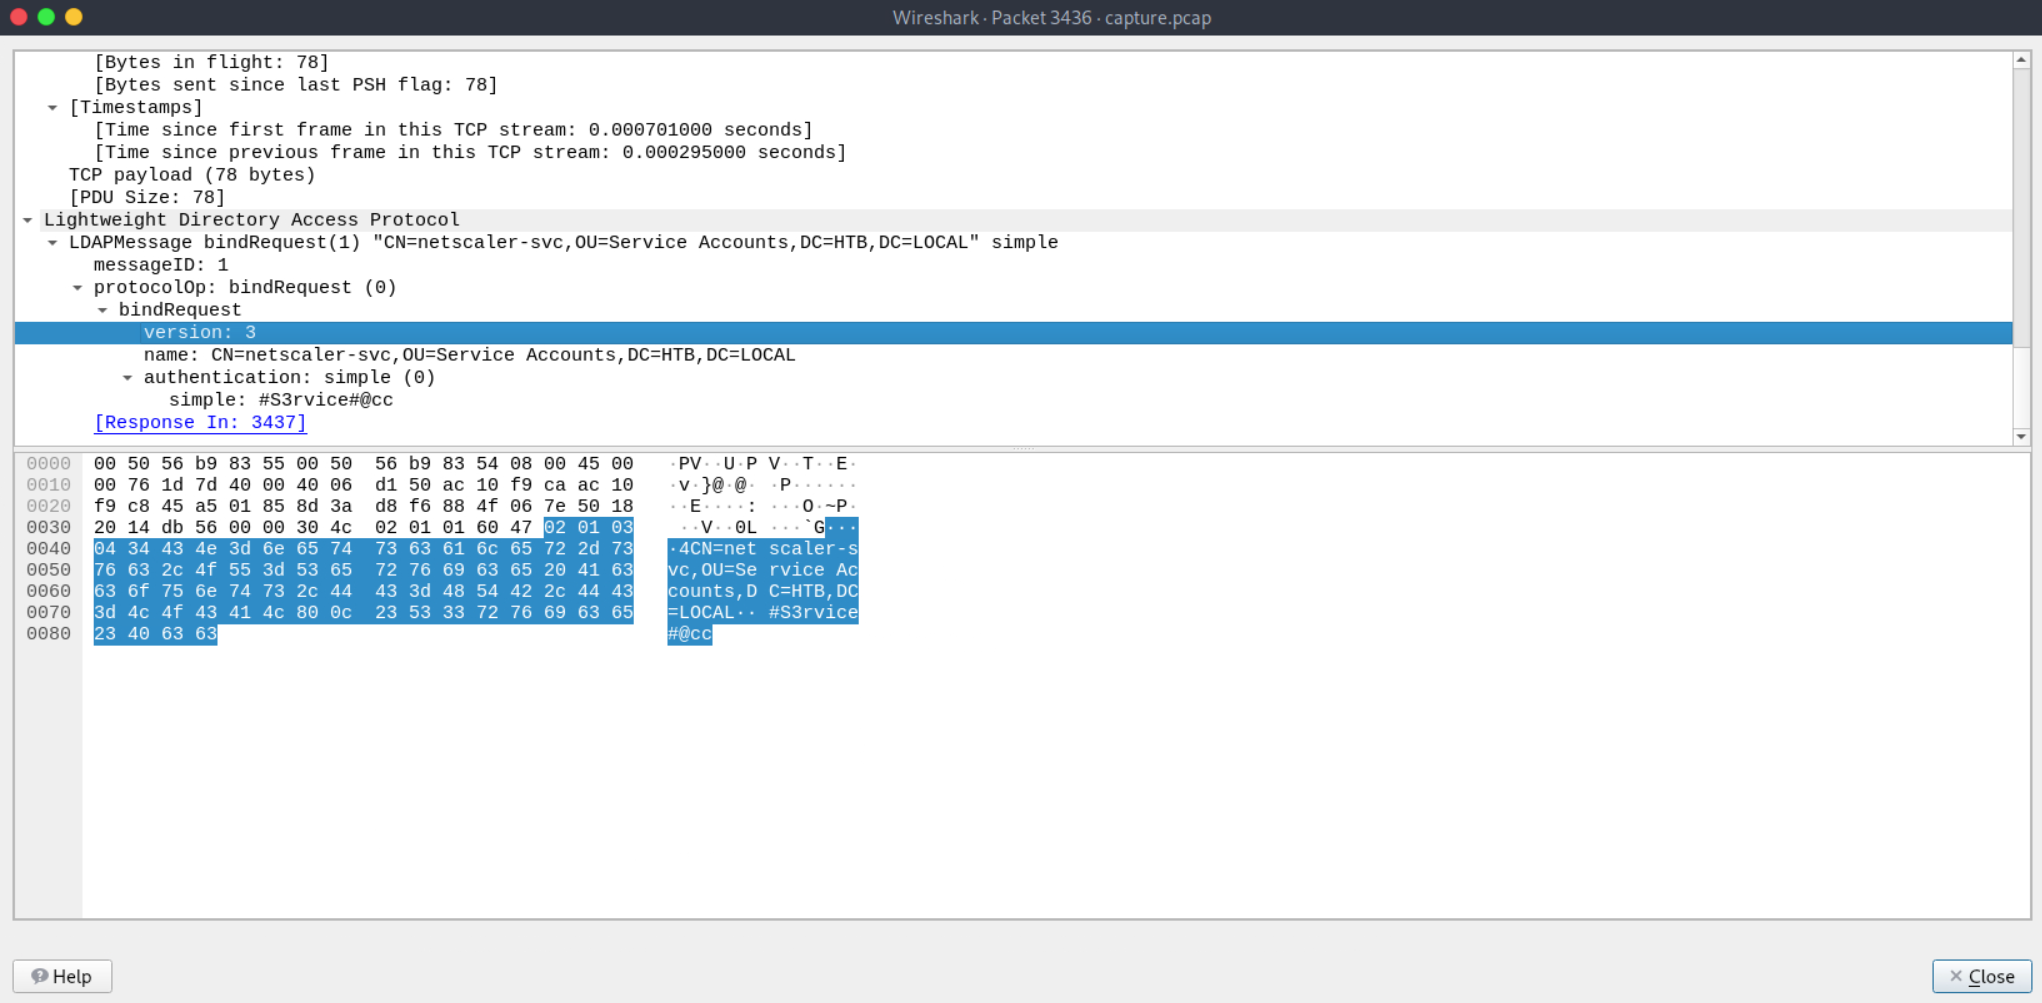Collapse the Lightweight Directory Access Protocol section
The height and width of the screenshot is (1003, 2042).
click(x=28, y=220)
